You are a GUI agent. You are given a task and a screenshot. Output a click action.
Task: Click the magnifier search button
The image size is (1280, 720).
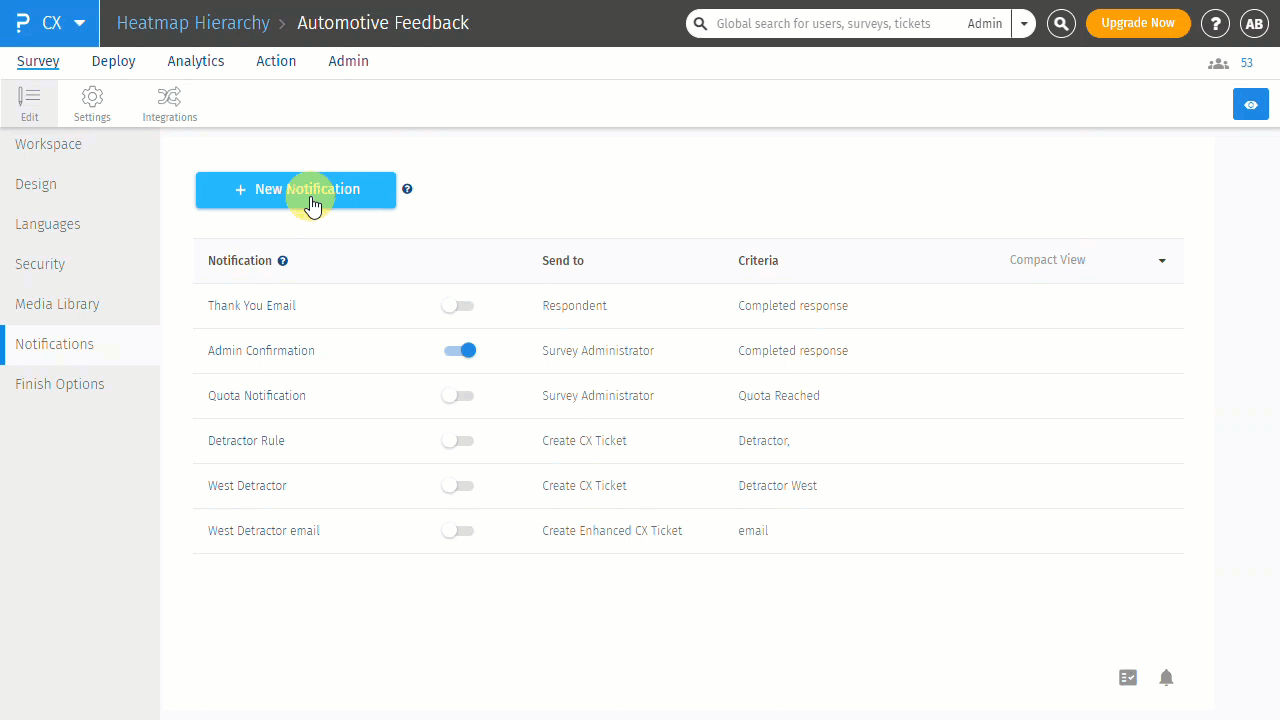pos(1062,23)
